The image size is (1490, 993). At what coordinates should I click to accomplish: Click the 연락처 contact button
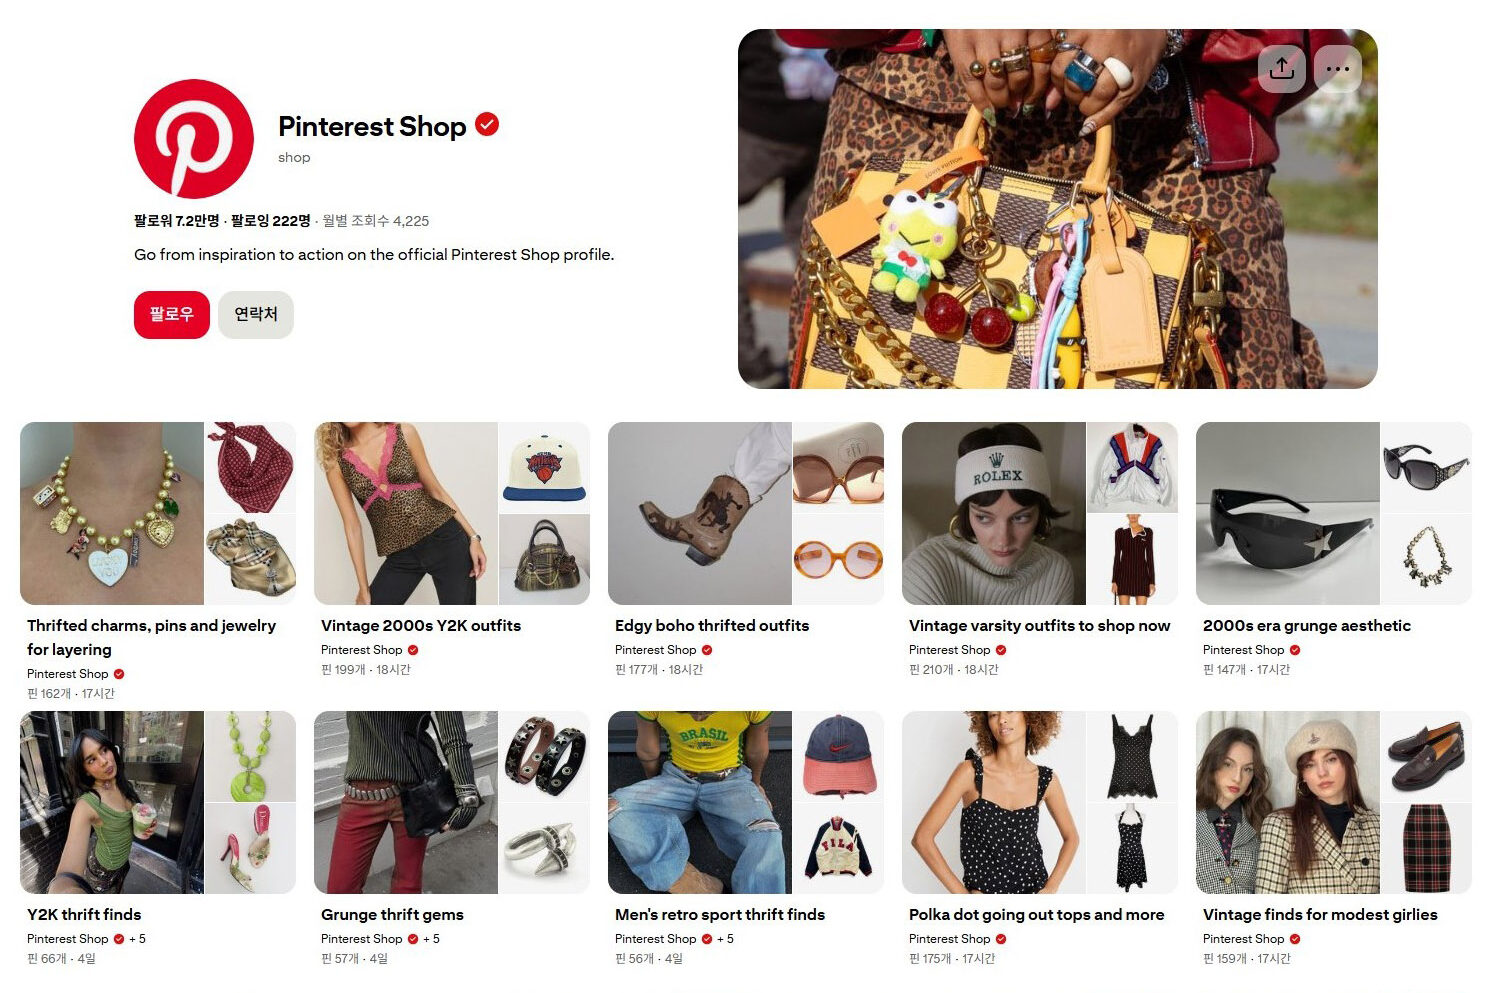pos(256,315)
